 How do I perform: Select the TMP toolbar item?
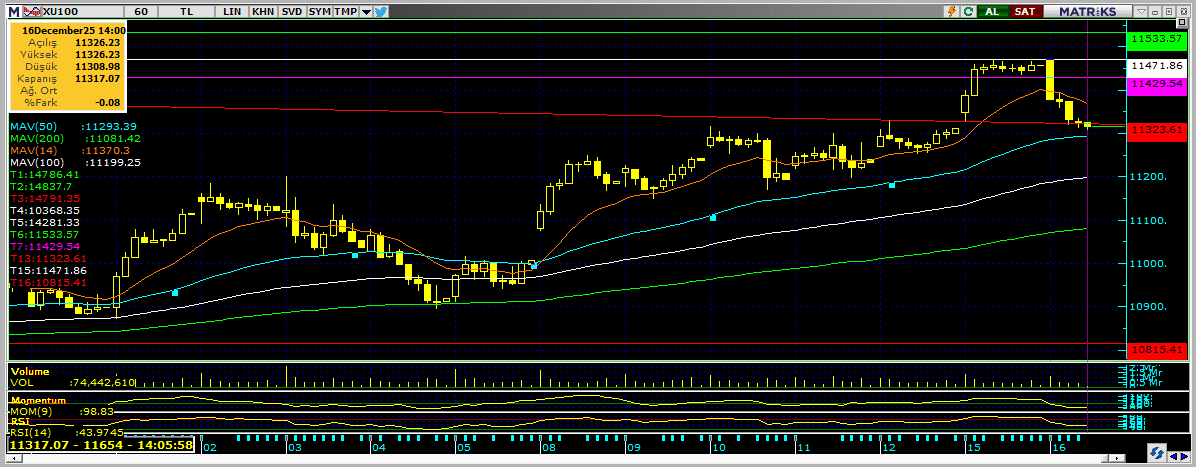pos(346,11)
